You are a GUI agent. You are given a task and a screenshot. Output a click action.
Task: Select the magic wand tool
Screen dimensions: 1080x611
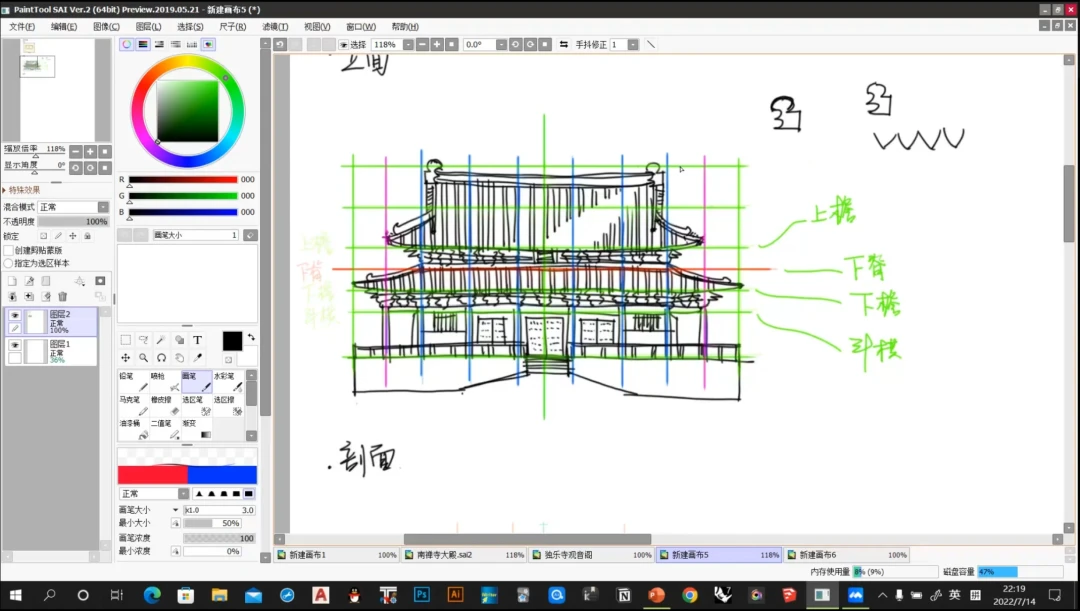161,340
